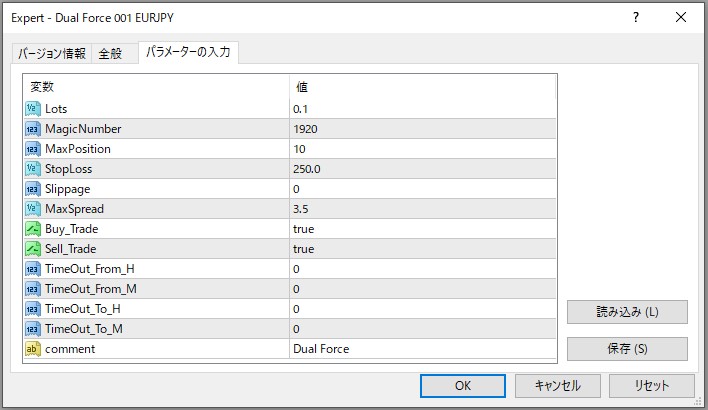Click the help question mark button

pyautogui.click(x=635, y=17)
